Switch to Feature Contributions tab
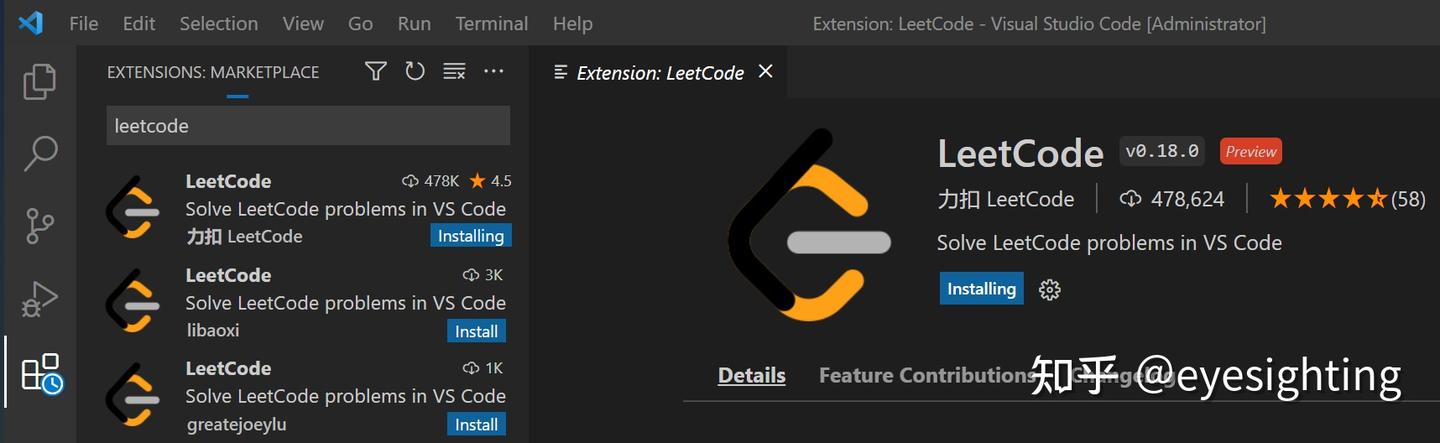This screenshot has height=443, width=1440. [927, 375]
